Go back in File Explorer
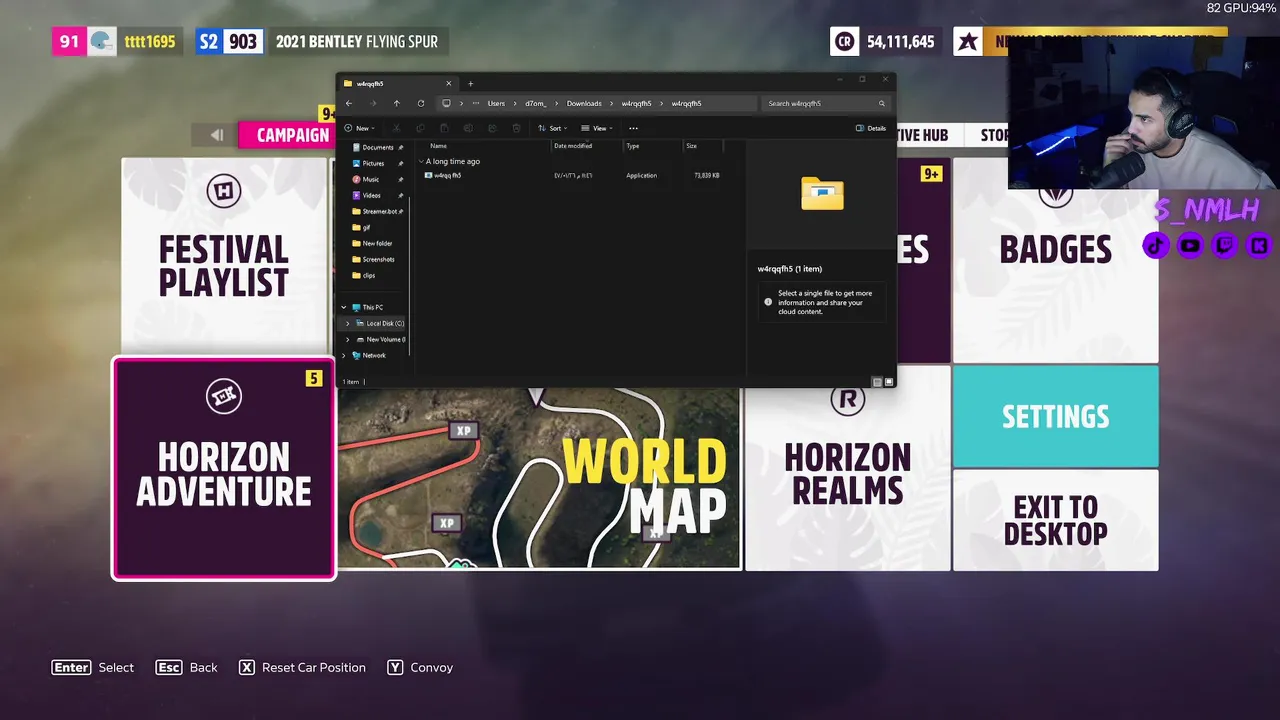 (349, 103)
